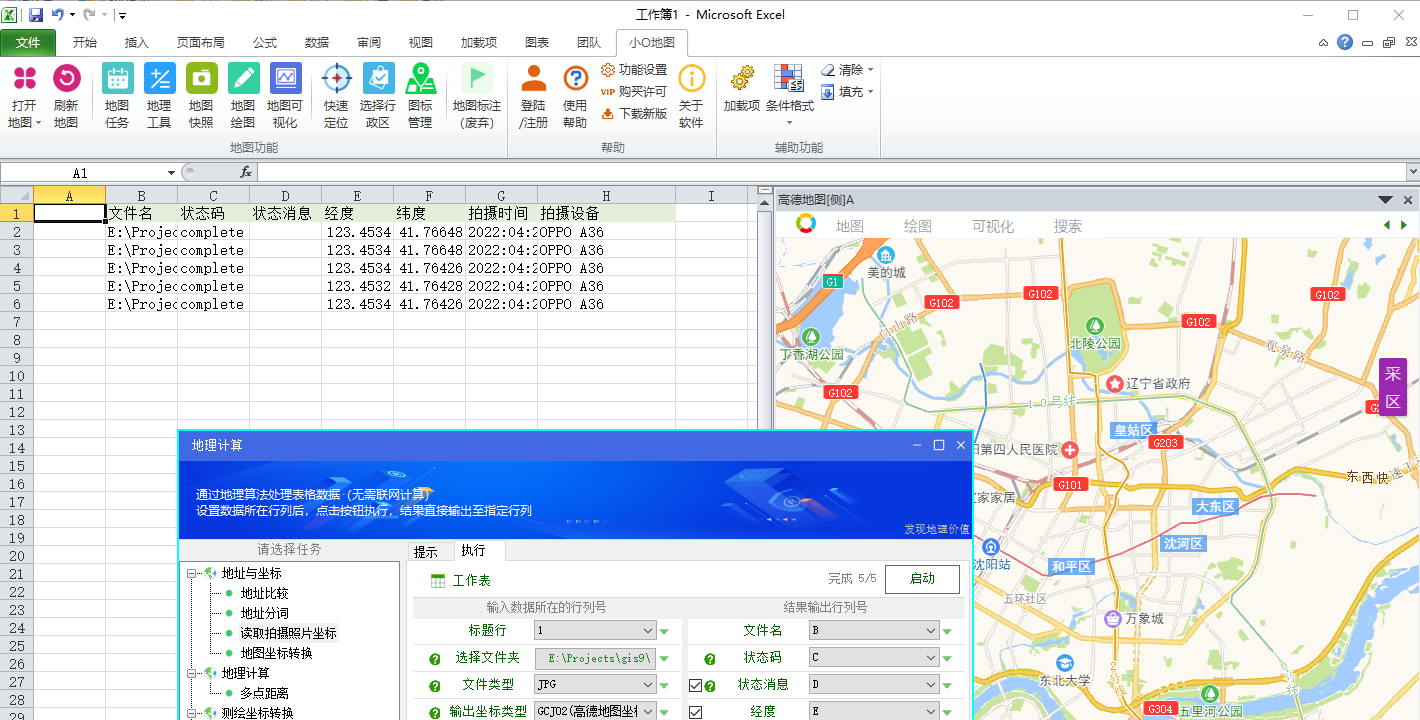Click cell H2 OPPO A36
1420x720 pixels.
[606, 232]
